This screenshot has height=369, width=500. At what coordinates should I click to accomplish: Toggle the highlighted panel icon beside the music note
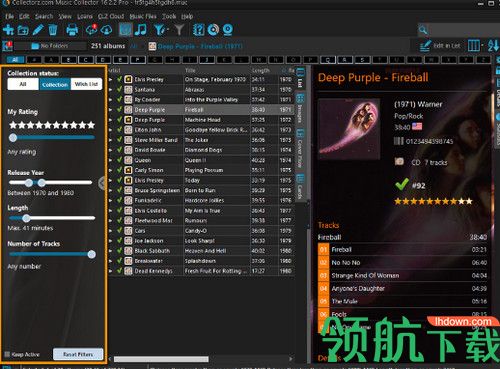tap(125, 30)
